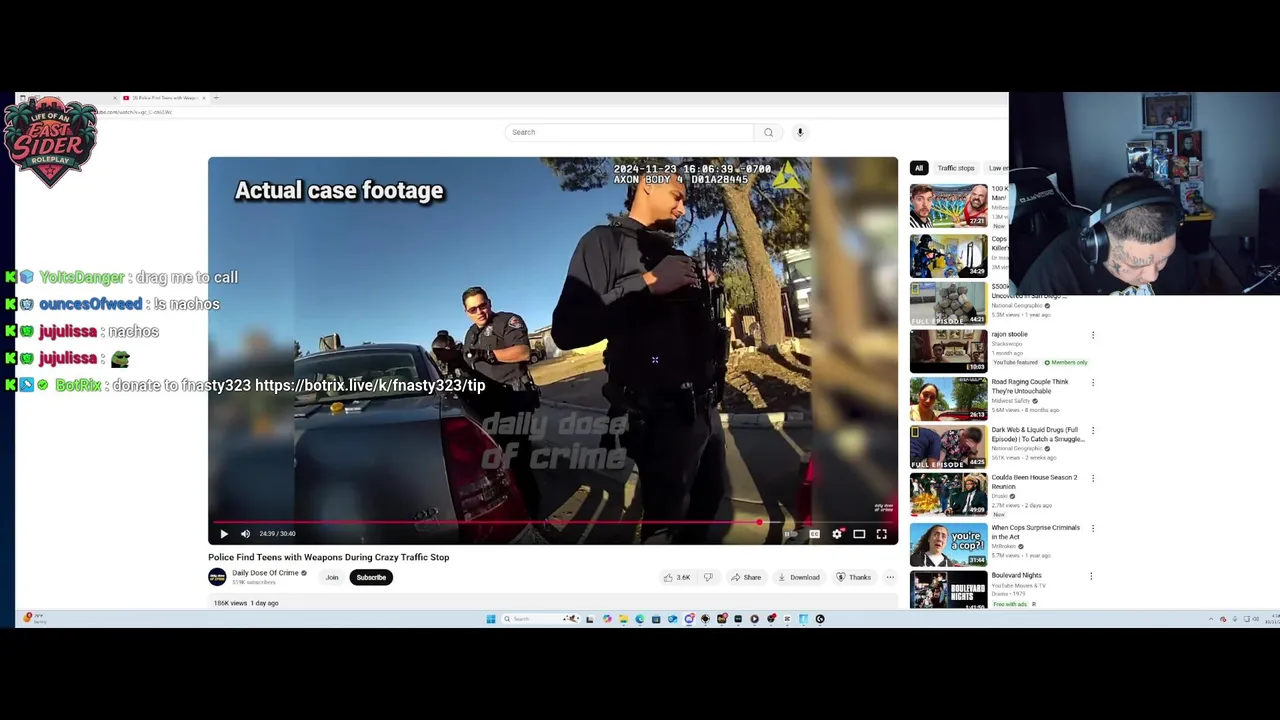Screen dimensions: 1280x720
Task: Open options menu for Coulda Been House video
Action: click(1093, 479)
